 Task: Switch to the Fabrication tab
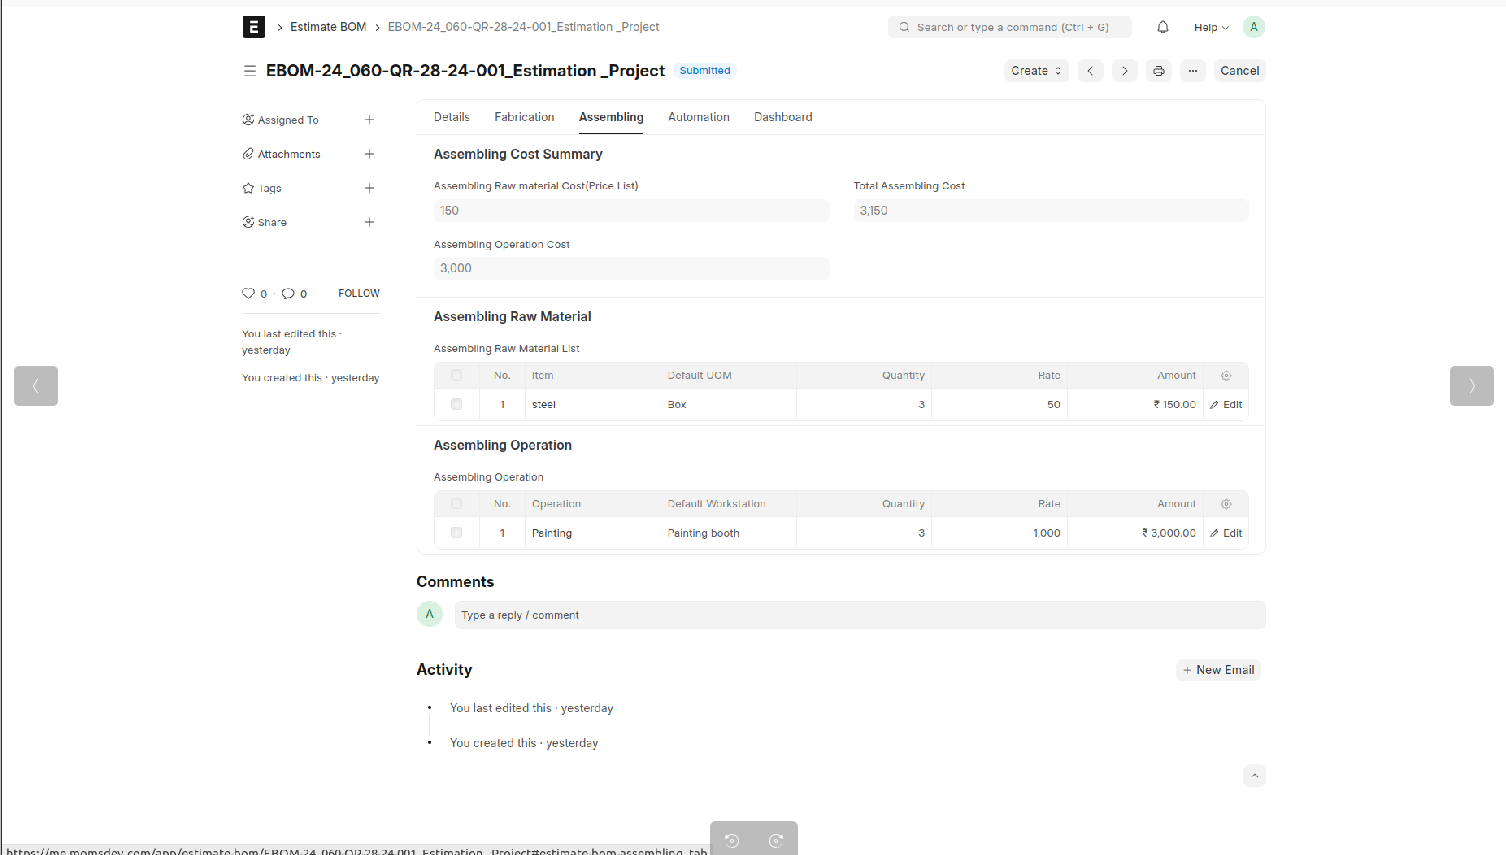(524, 117)
